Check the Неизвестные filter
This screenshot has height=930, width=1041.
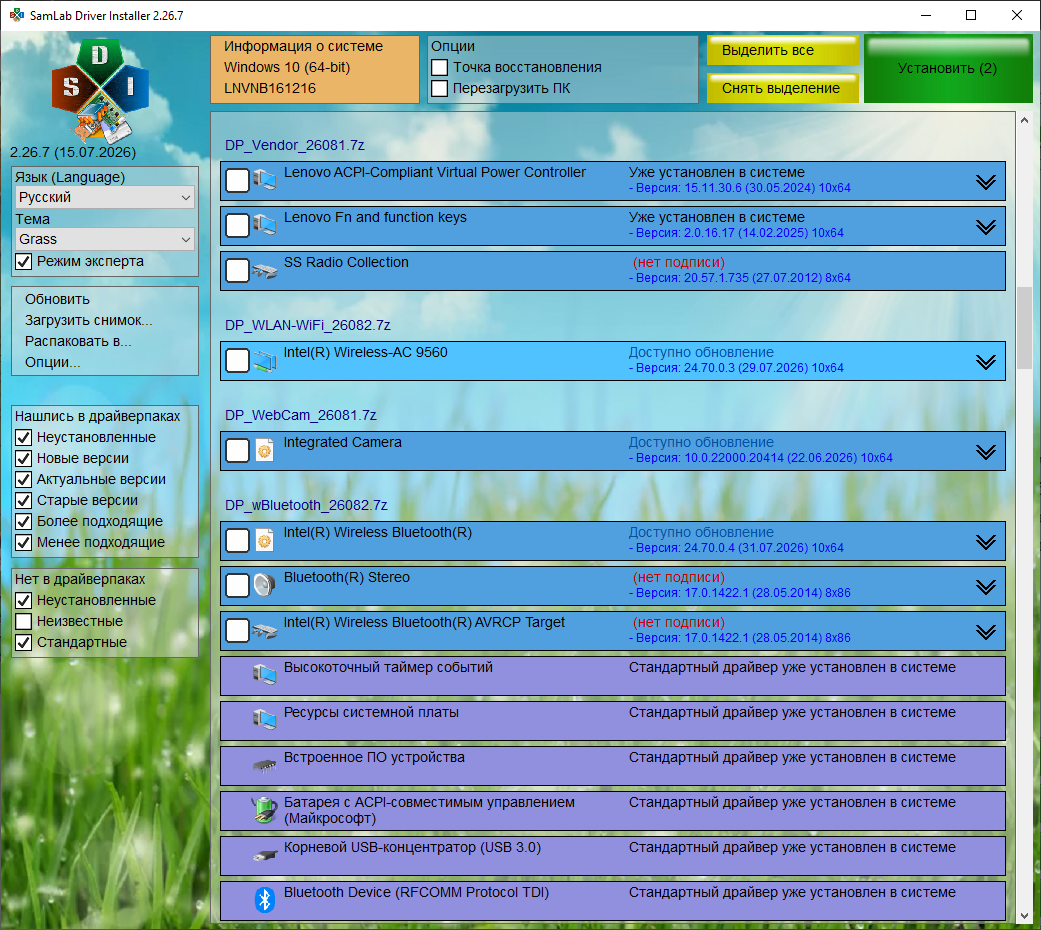(x=24, y=621)
